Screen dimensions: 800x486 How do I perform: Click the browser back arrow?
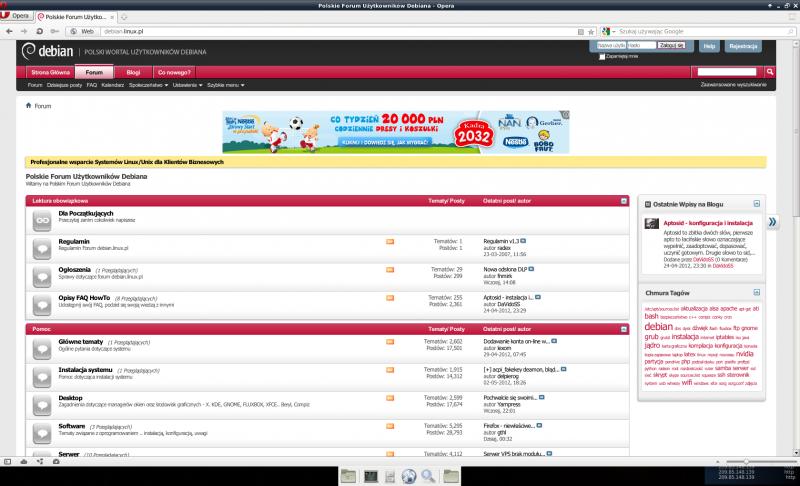[10, 31]
